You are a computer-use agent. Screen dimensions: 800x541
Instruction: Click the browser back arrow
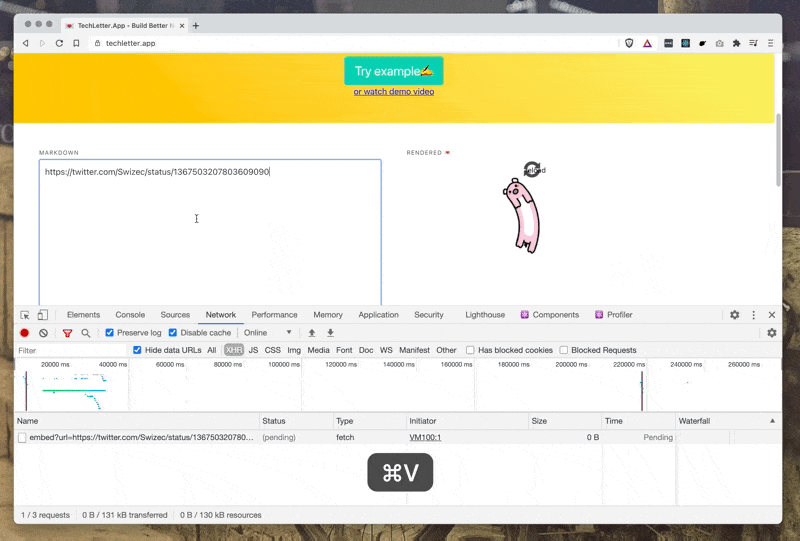(x=26, y=43)
